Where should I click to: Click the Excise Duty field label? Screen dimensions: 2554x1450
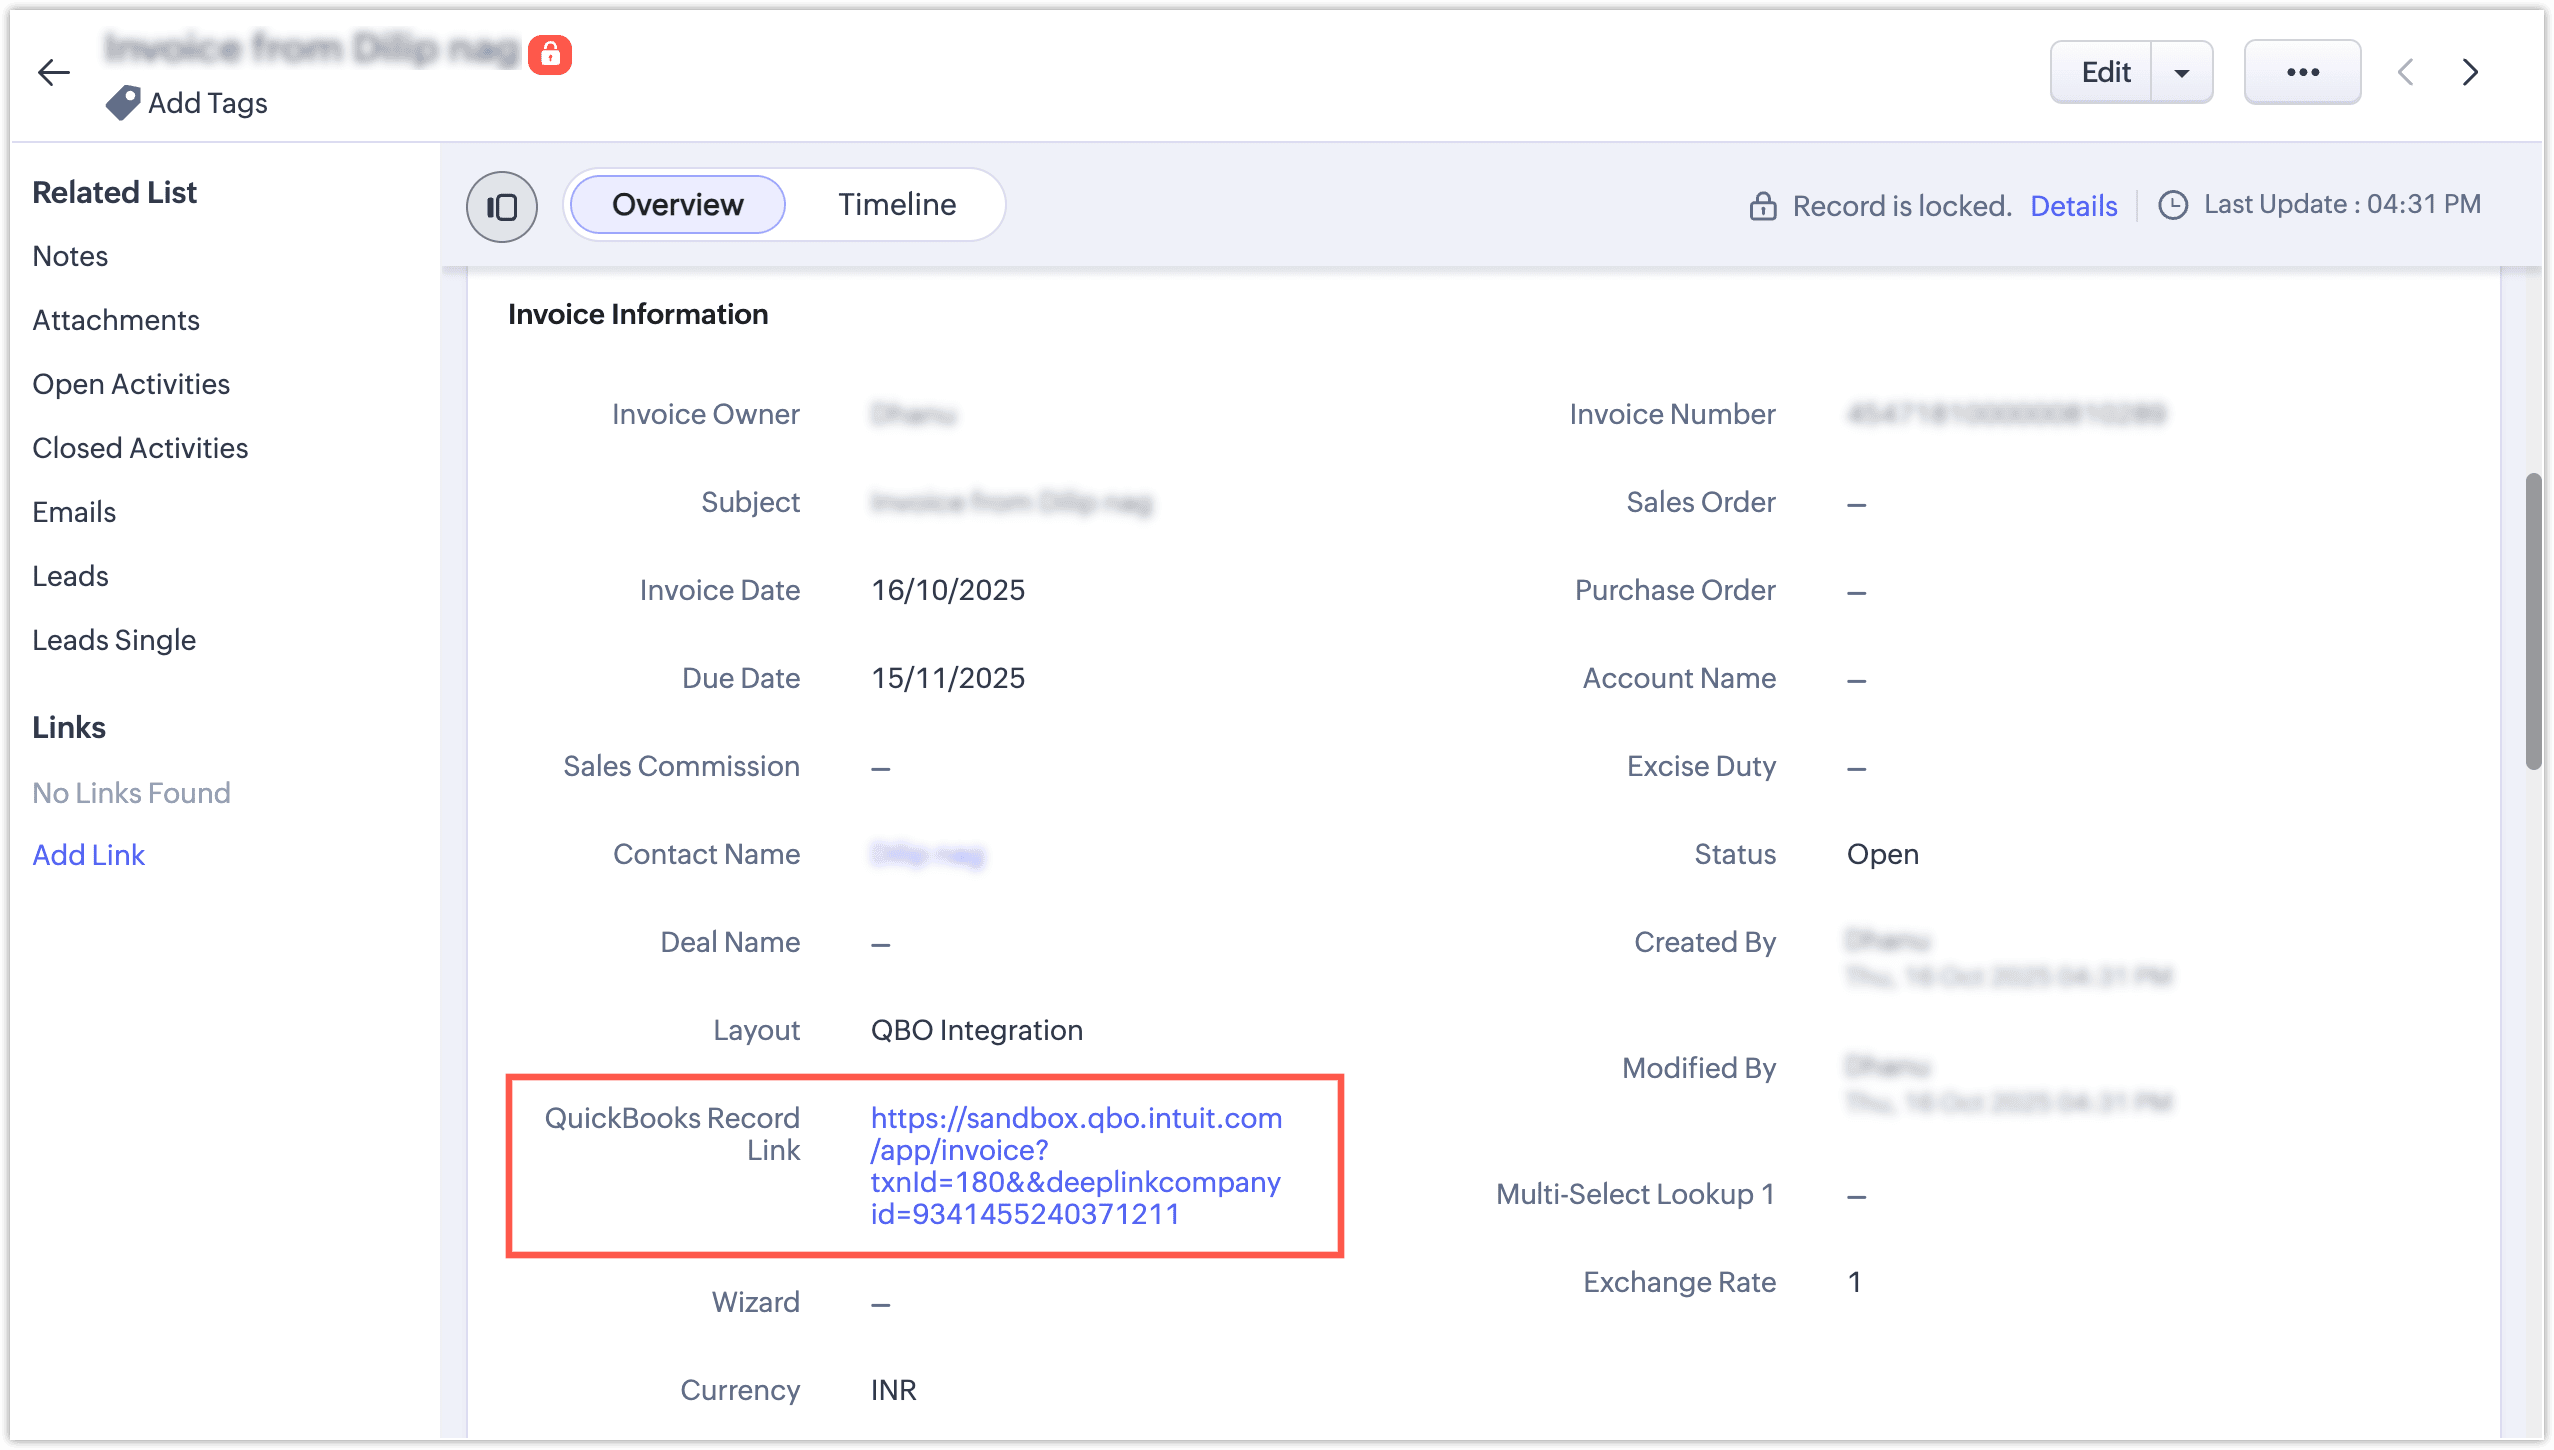[x=1702, y=767]
